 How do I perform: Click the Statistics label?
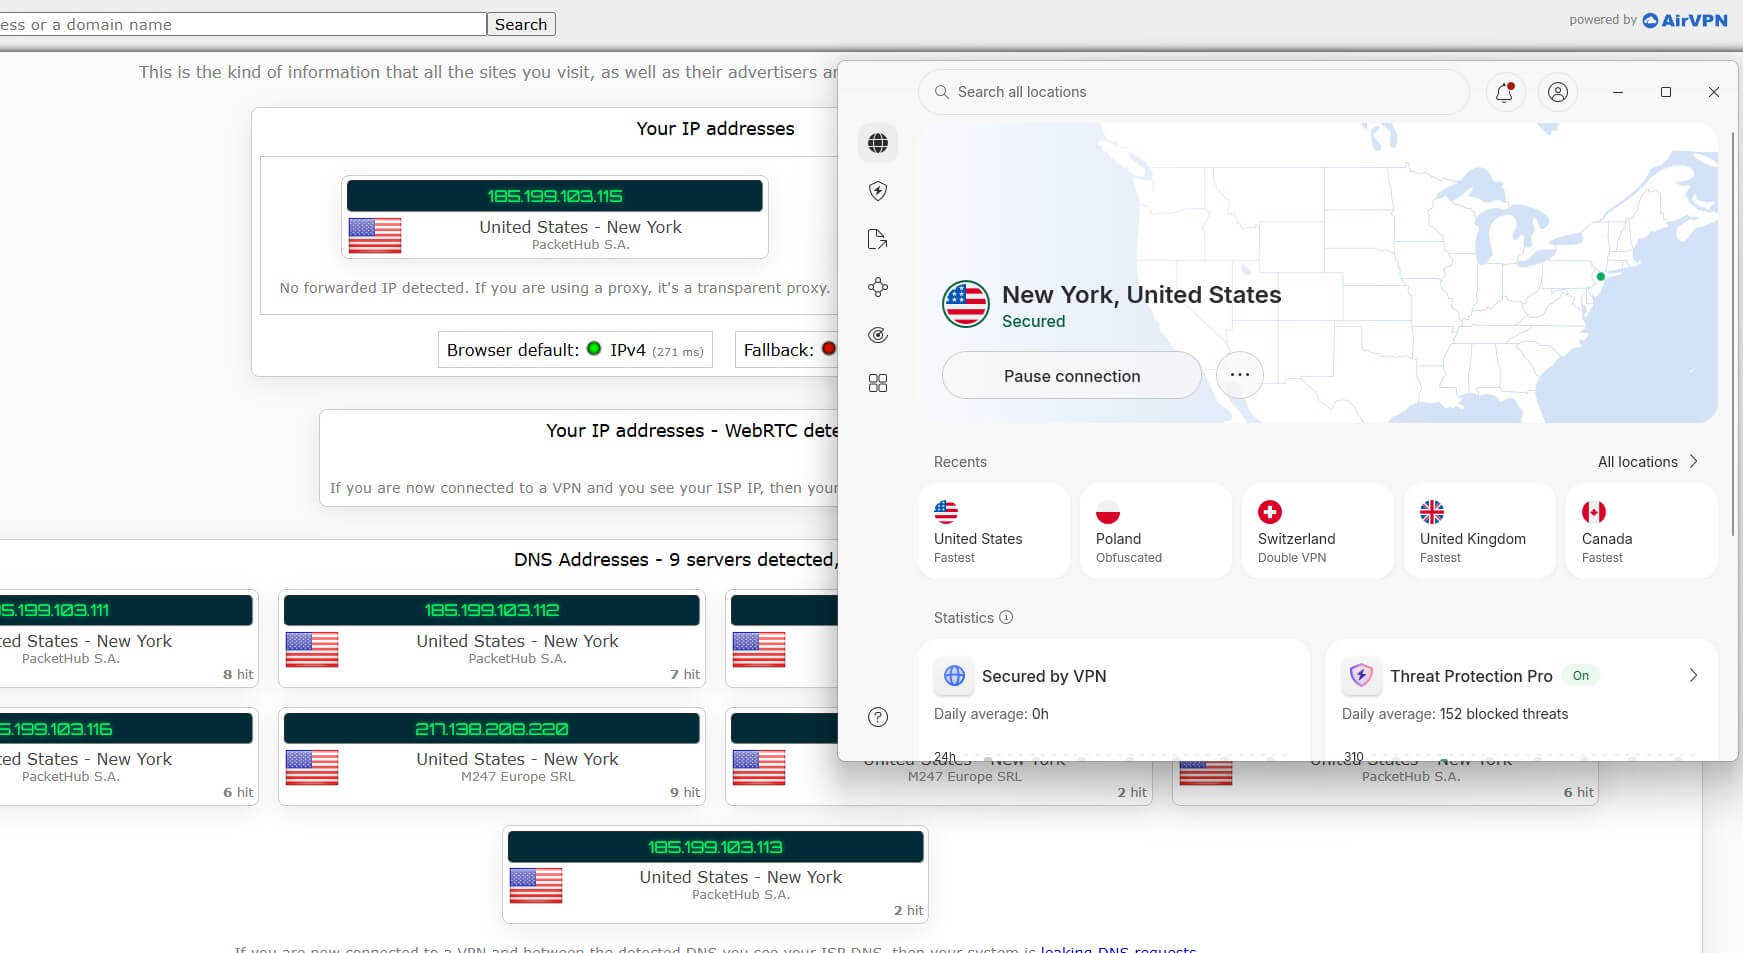pyautogui.click(x=964, y=618)
